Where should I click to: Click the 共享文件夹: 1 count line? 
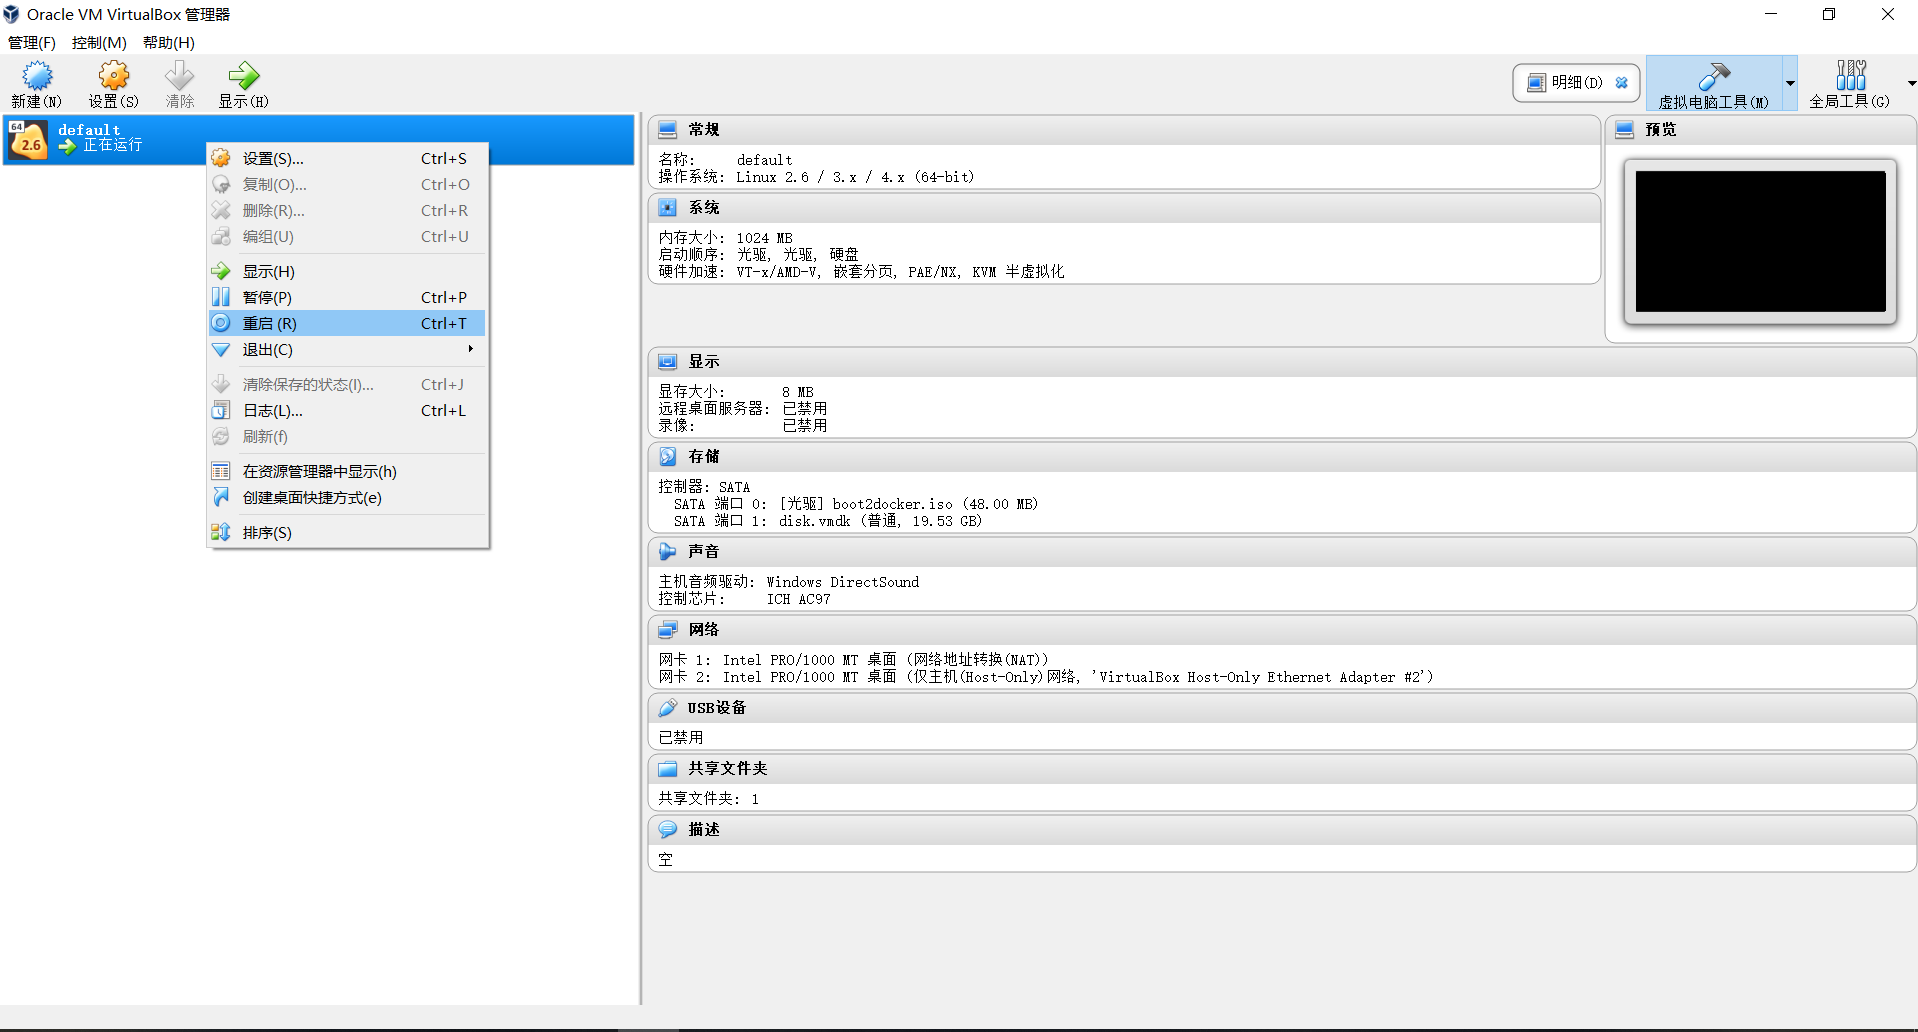coord(709,799)
